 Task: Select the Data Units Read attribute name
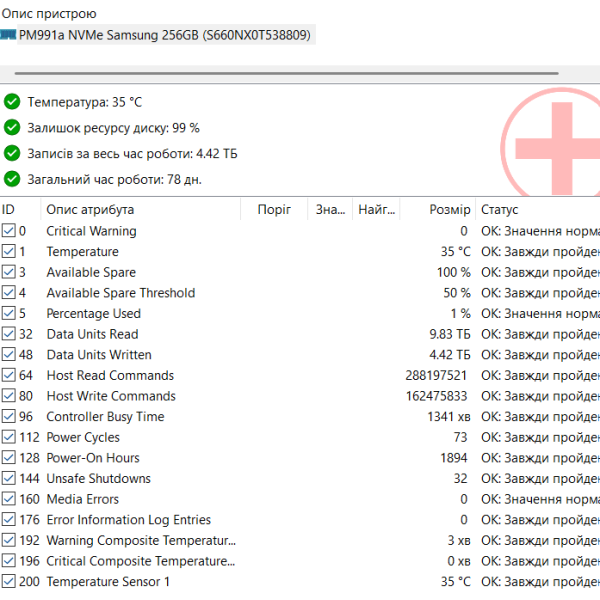coord(92,334)
